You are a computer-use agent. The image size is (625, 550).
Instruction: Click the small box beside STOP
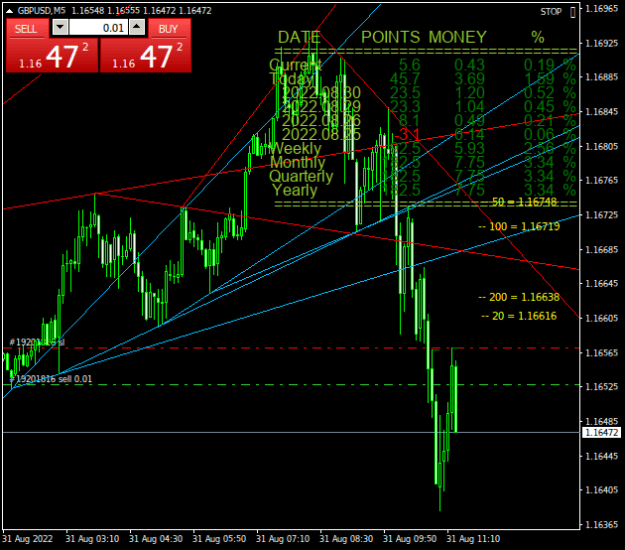pos(573,12)
